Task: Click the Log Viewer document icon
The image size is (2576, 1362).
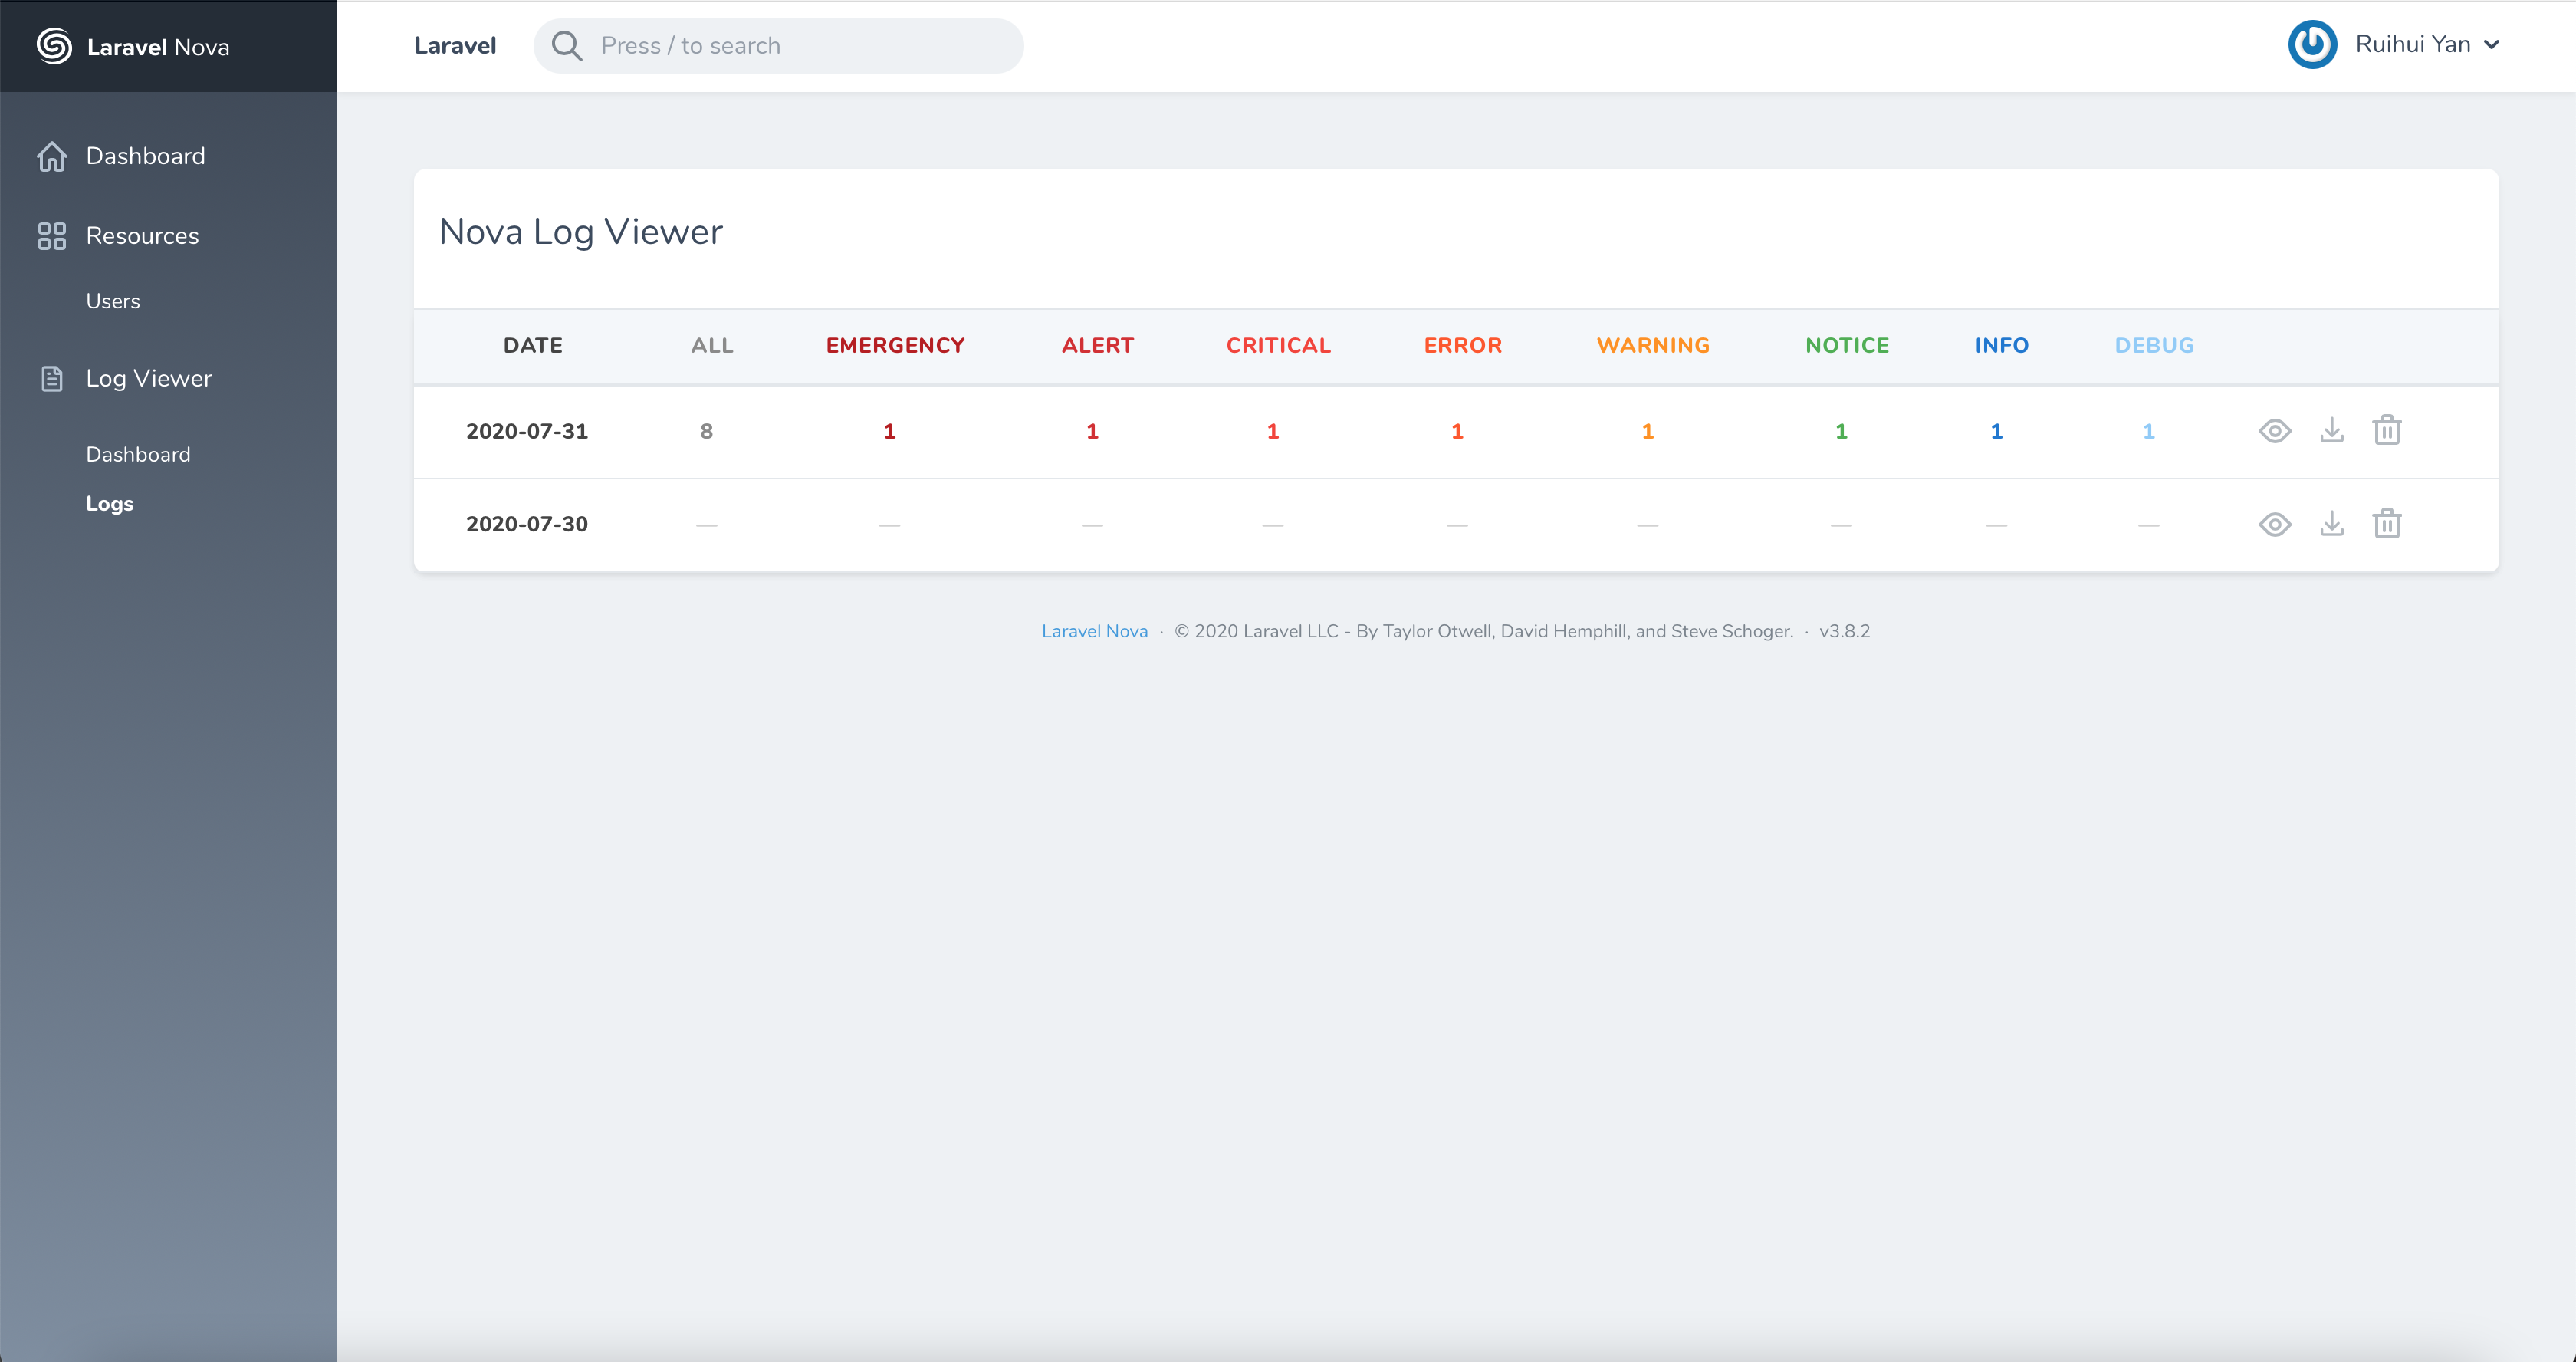Action: (52, 379)
